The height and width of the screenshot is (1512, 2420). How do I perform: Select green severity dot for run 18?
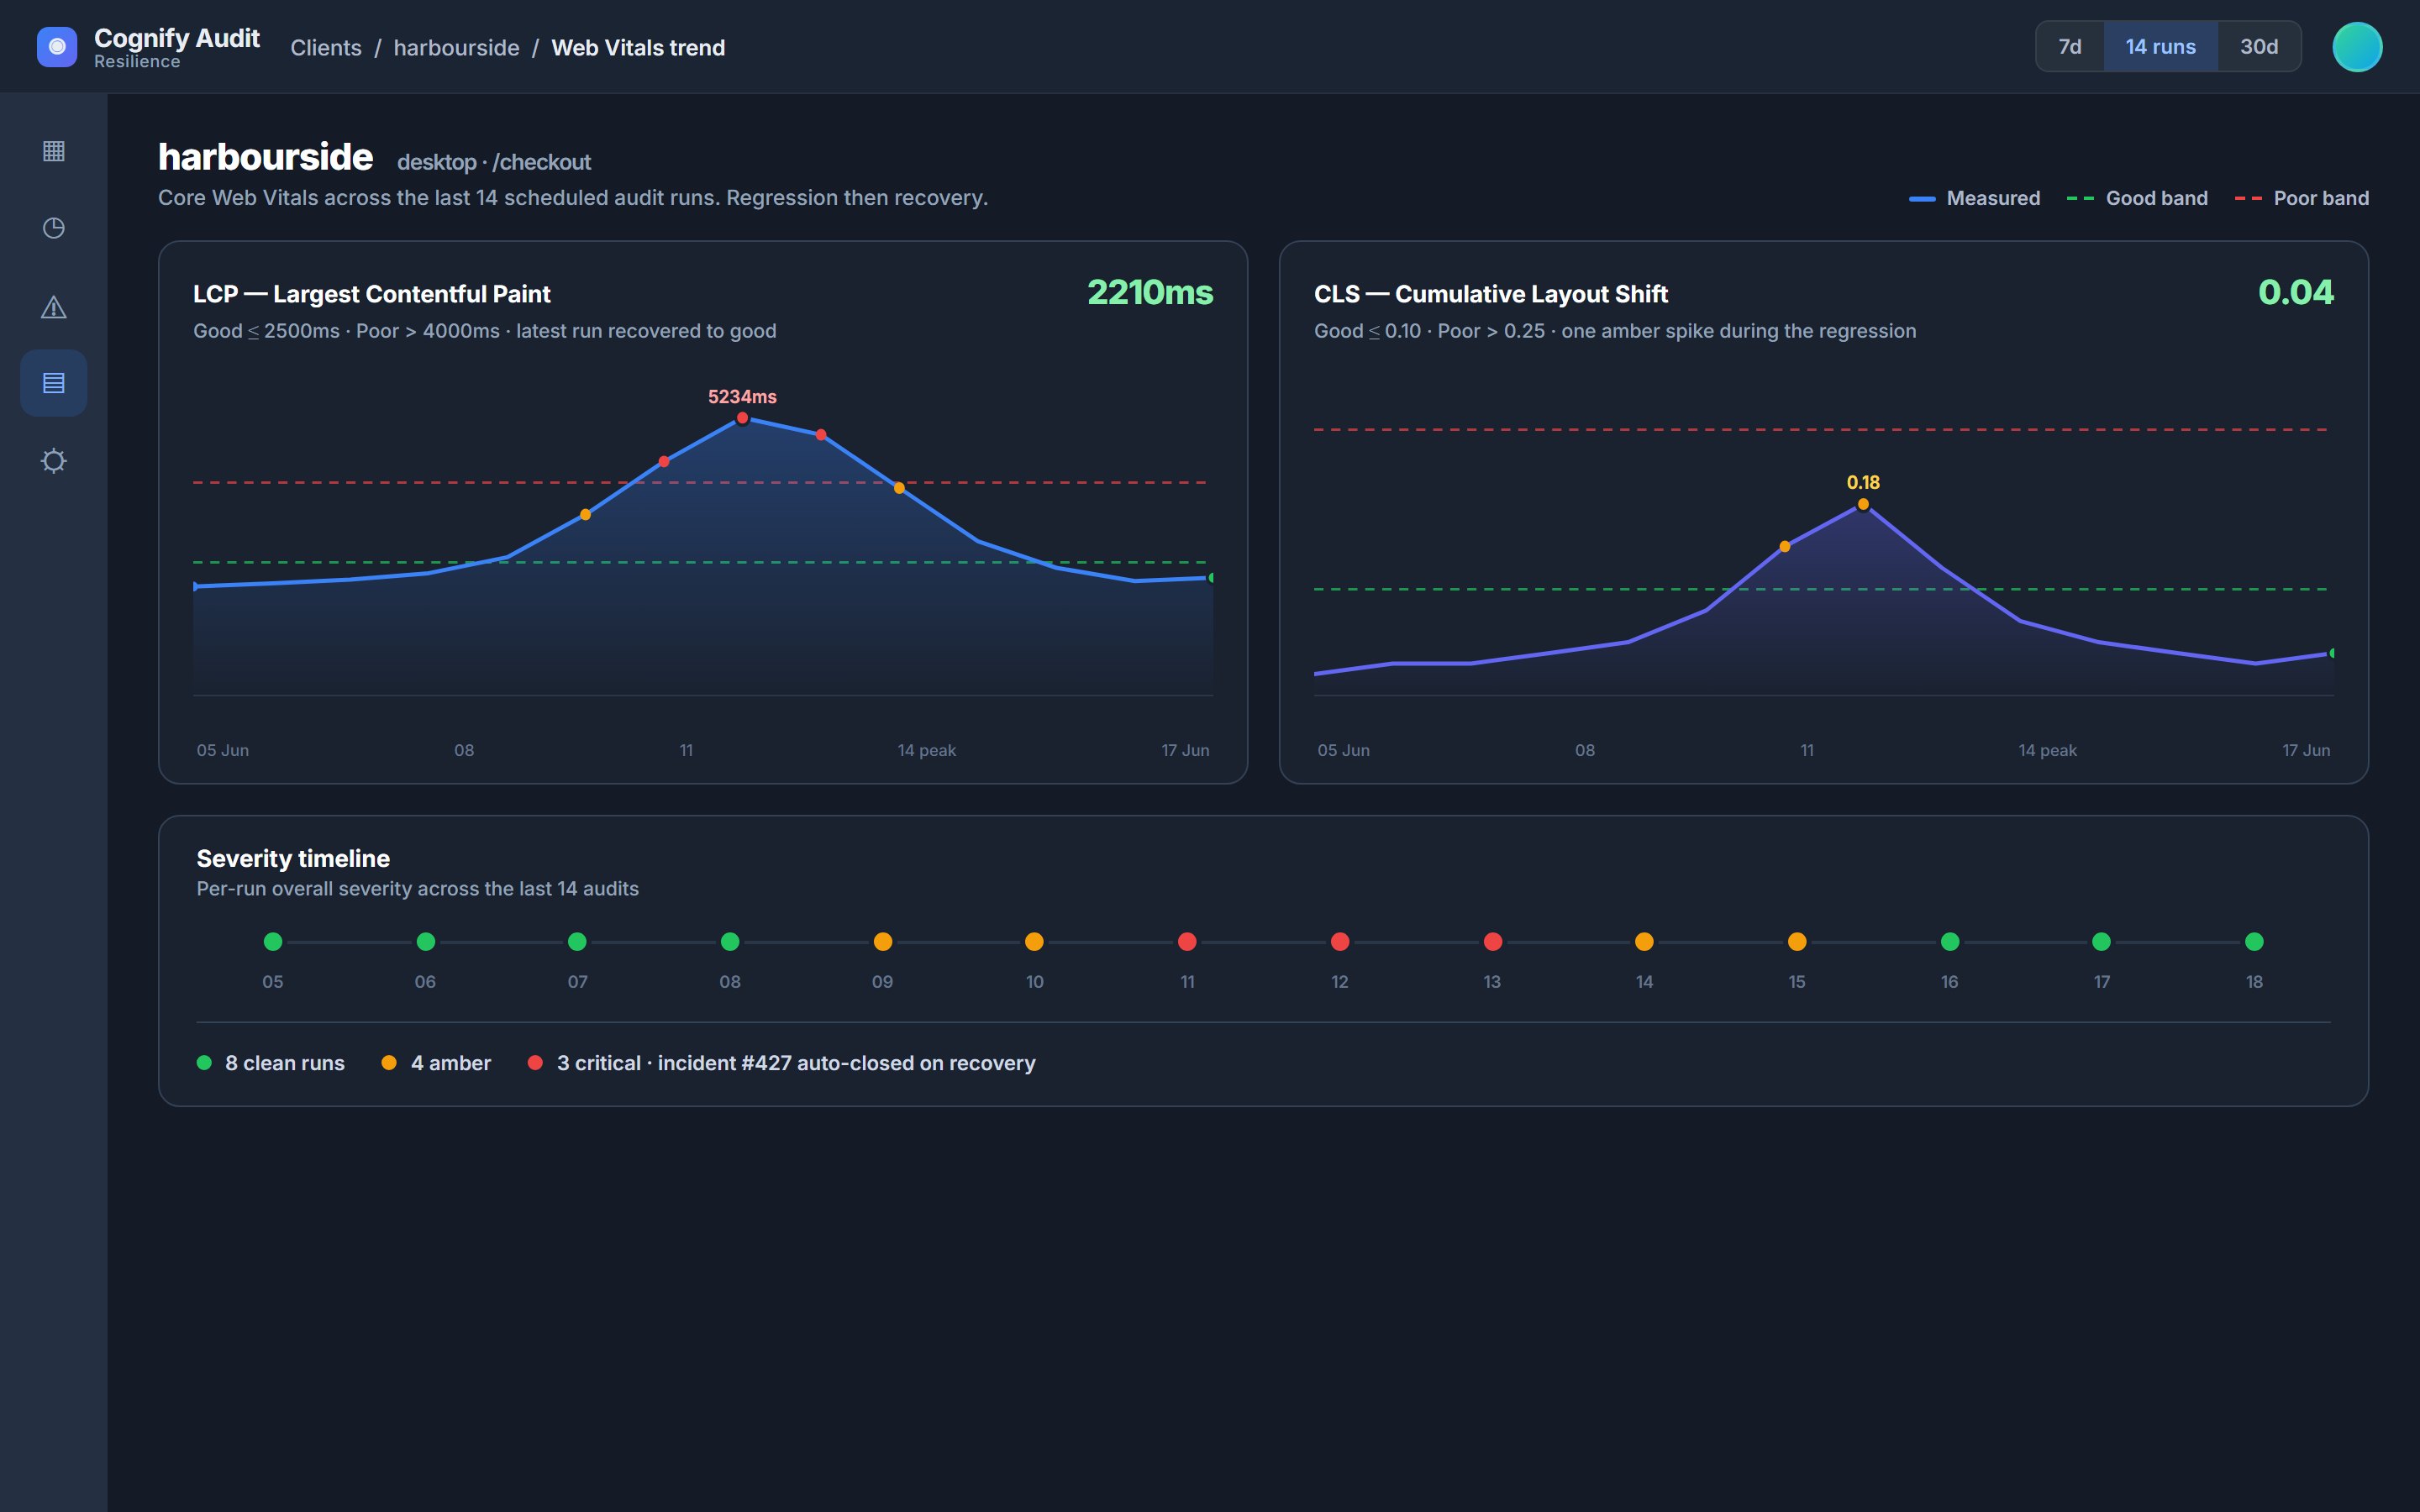pyautogui.click(x=2254, y=941)
